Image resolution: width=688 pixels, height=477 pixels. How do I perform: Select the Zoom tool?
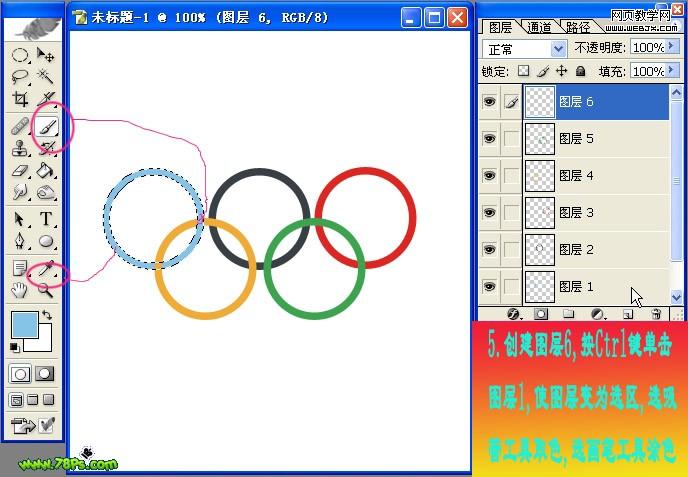tap(45, 290)
